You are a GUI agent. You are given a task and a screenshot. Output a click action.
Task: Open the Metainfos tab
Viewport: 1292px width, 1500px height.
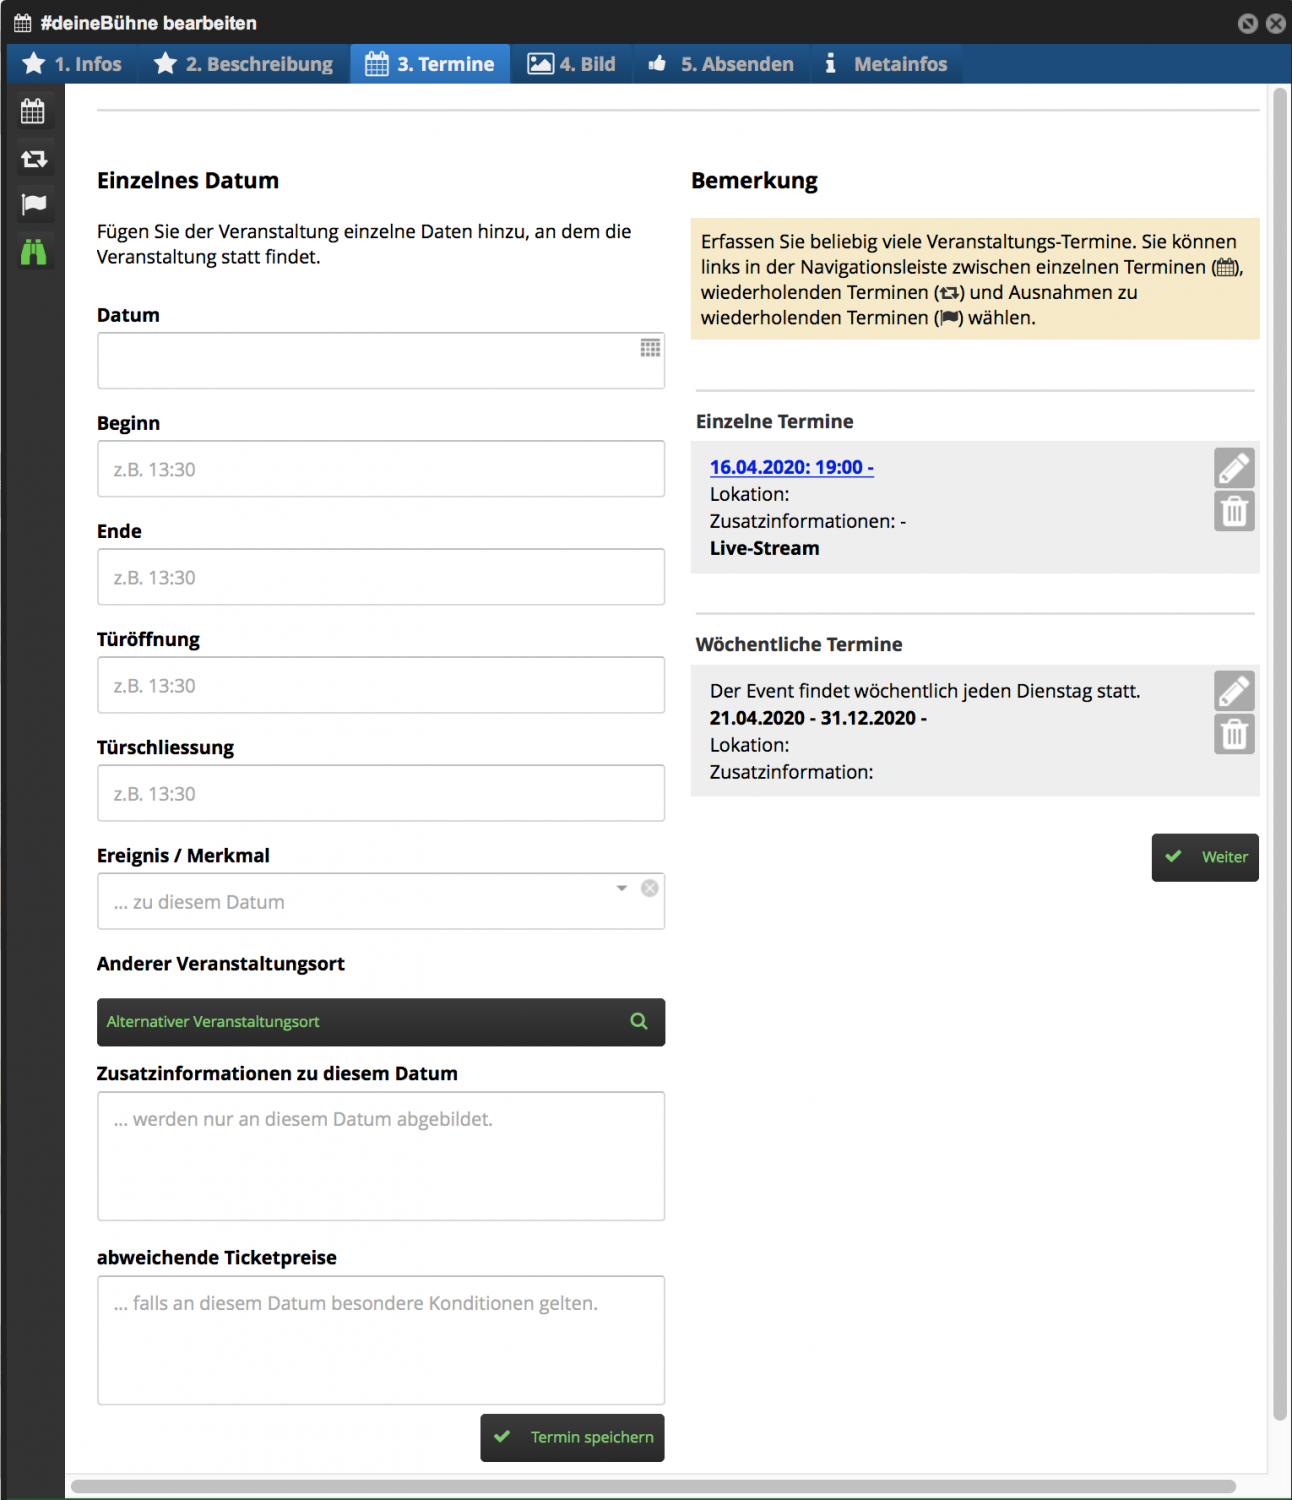tap(886, 64)
